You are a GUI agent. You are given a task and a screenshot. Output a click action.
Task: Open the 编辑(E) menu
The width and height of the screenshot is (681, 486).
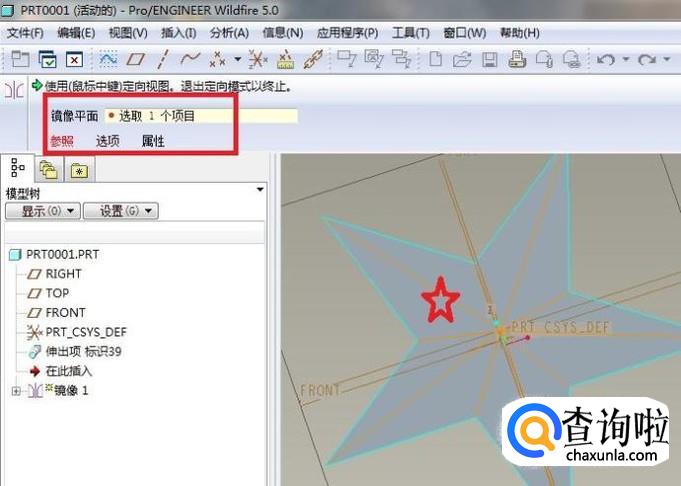point(76,33)
